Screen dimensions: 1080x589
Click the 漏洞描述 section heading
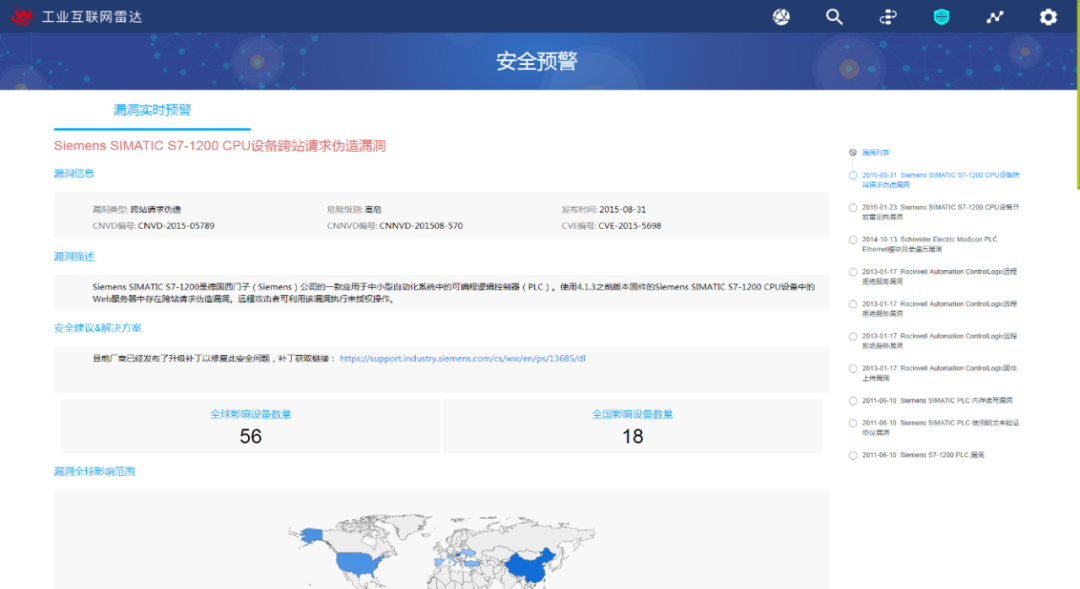pyautogui.click(x=74, y=257)
